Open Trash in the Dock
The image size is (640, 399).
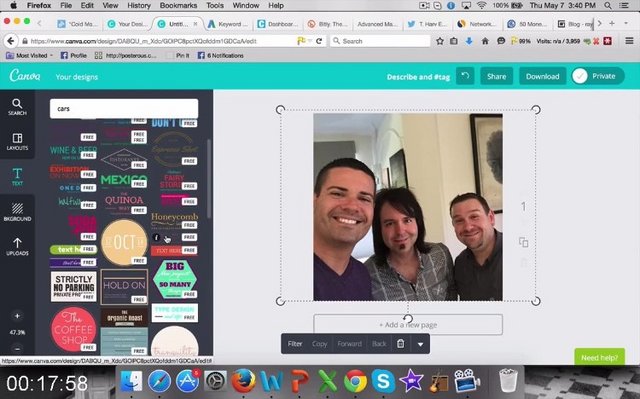(507, 380)
